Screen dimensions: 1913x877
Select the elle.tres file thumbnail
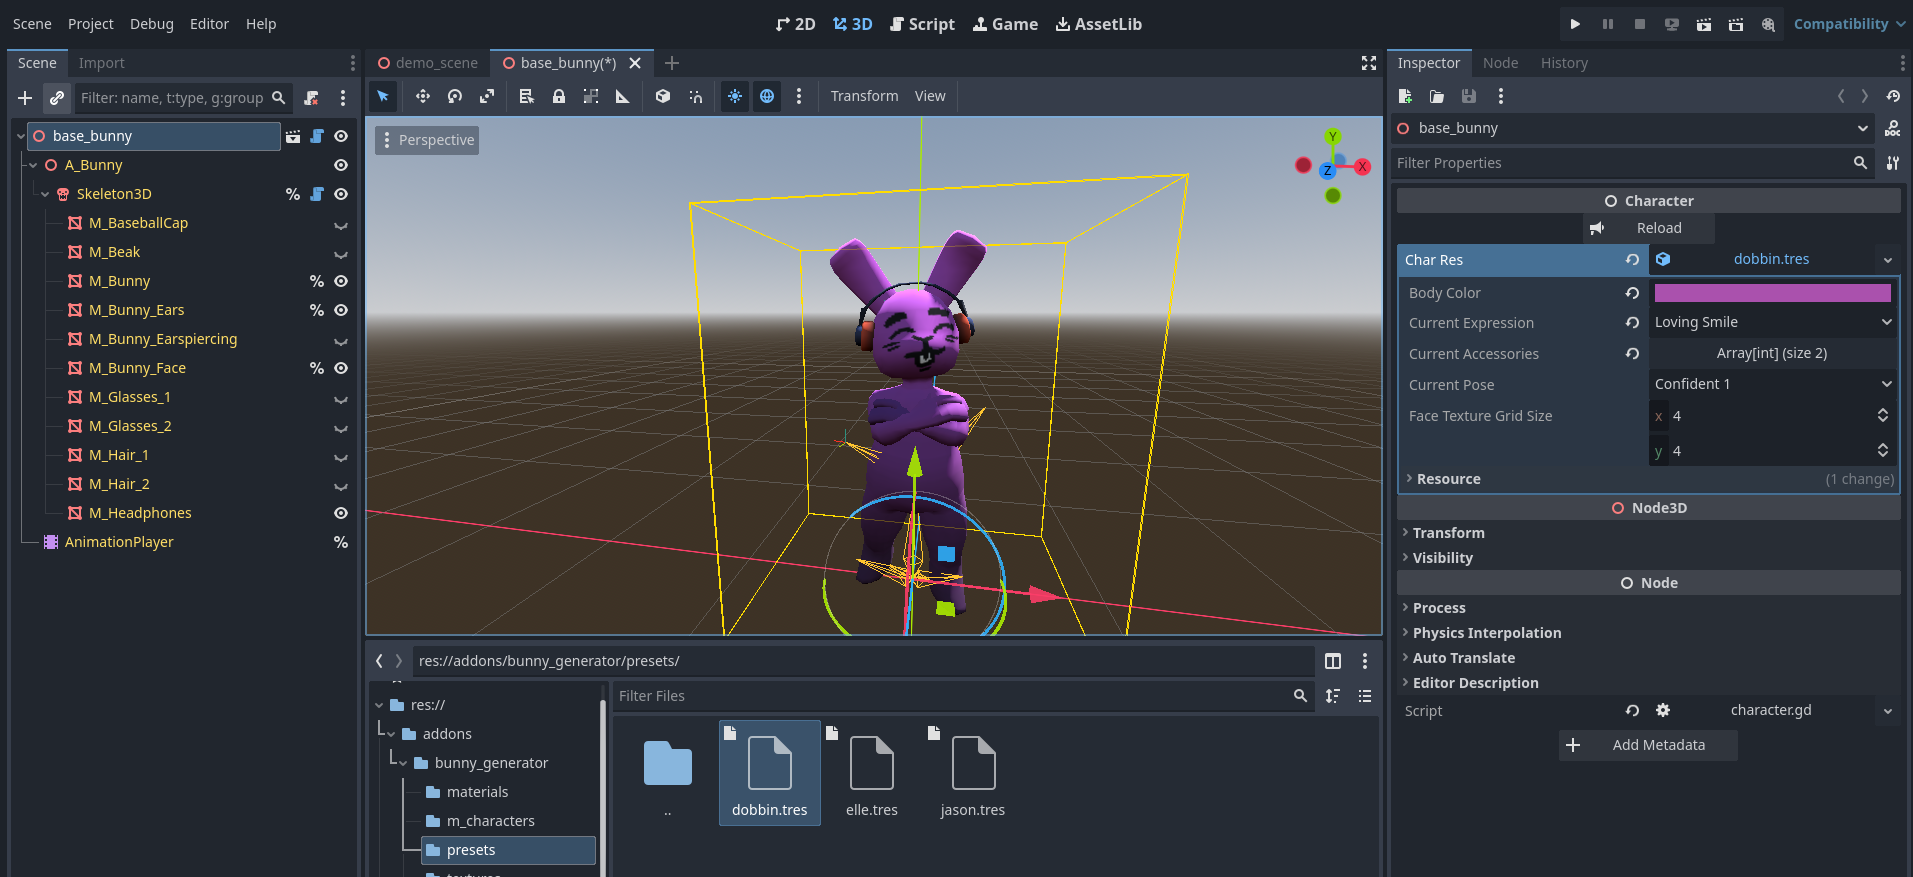[x=872, y=773]
